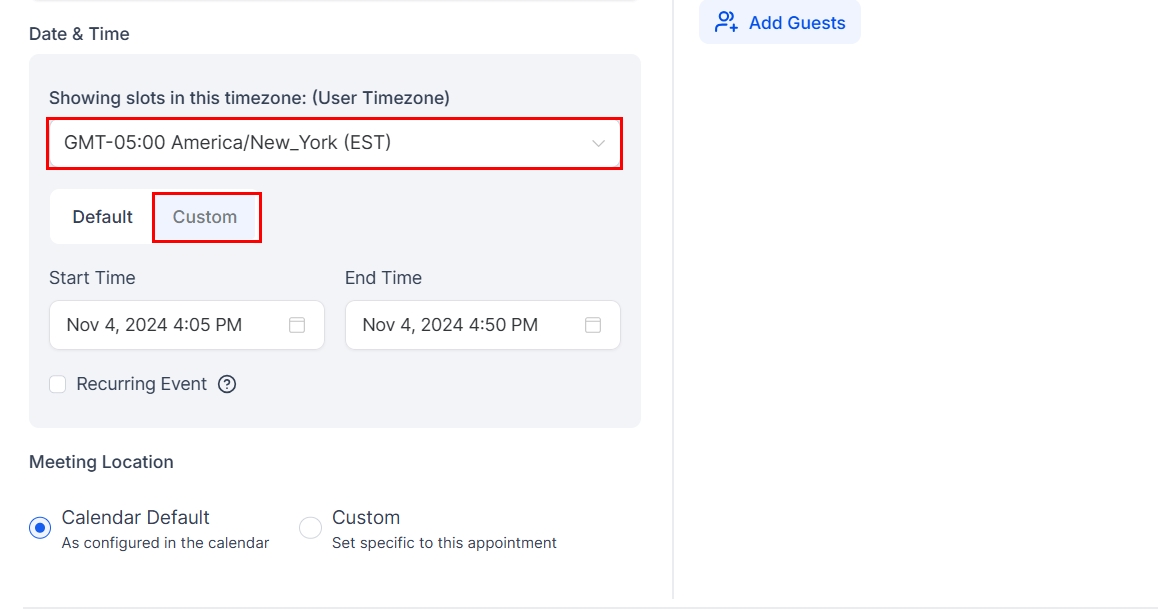The image size is (1167, 610).
Task: Switch to the Default time tab
Action: point(102,217)
